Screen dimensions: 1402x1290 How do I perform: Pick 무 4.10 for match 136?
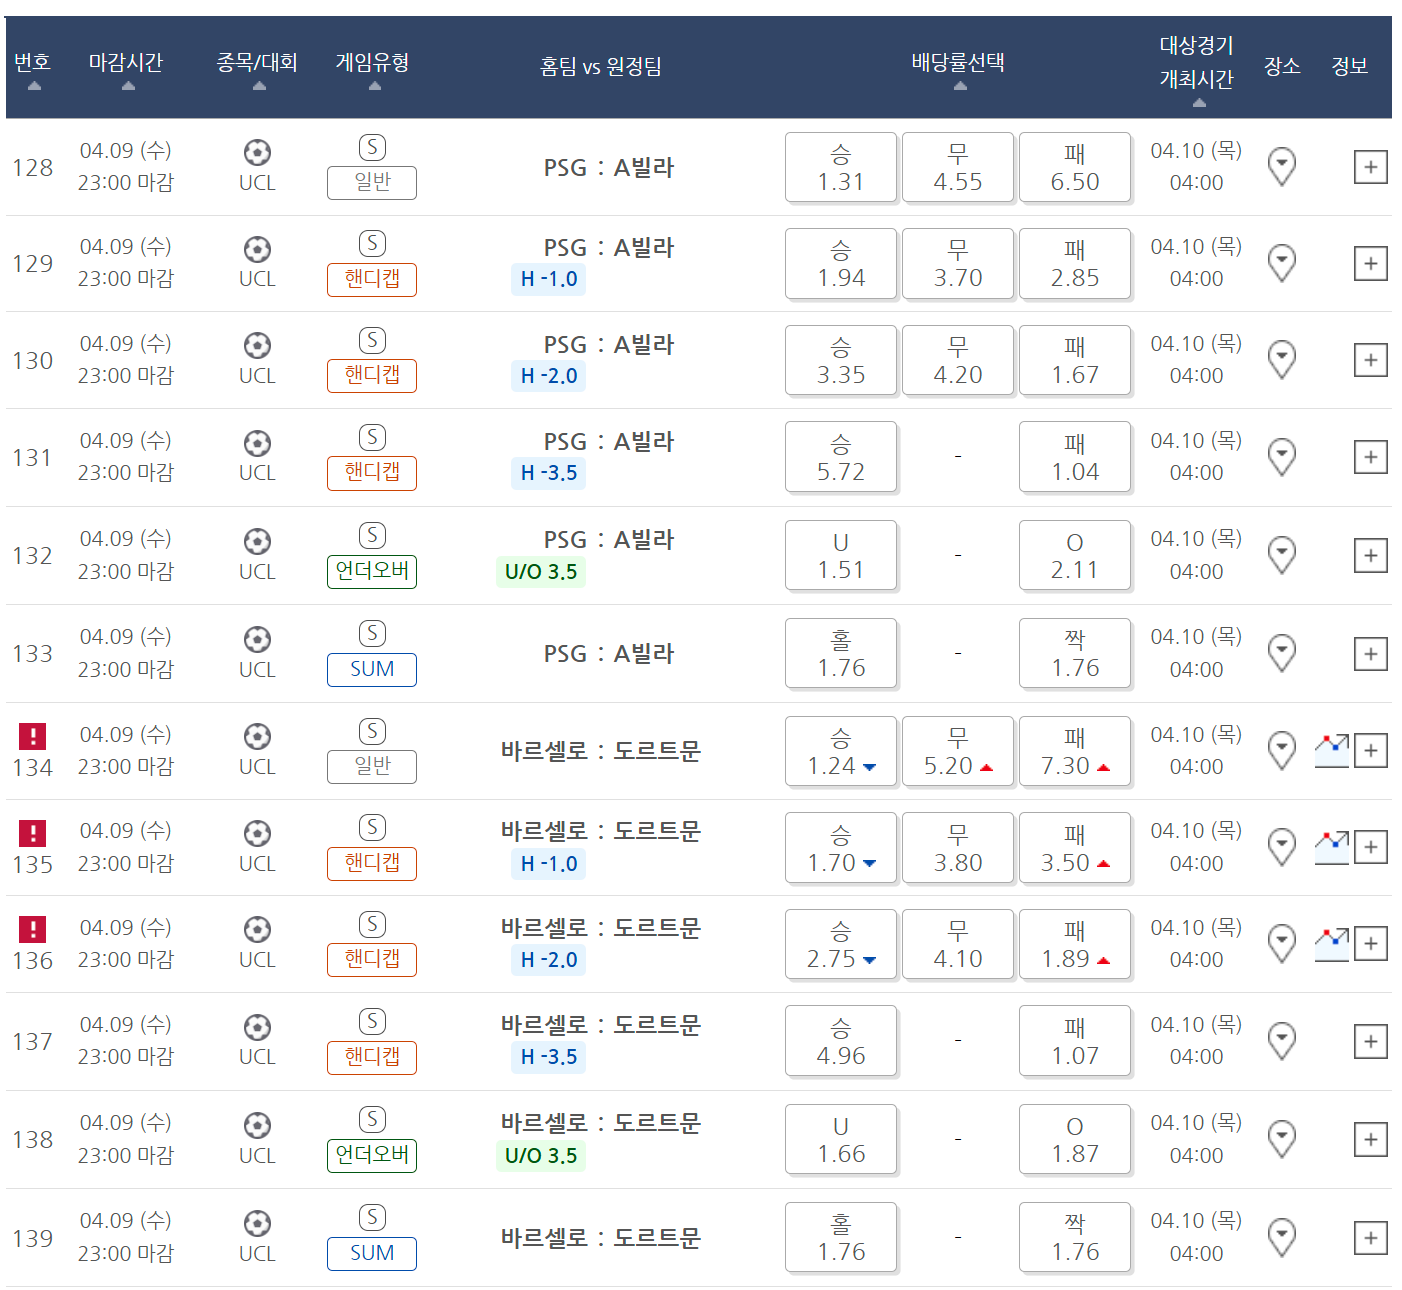[958, 944]
